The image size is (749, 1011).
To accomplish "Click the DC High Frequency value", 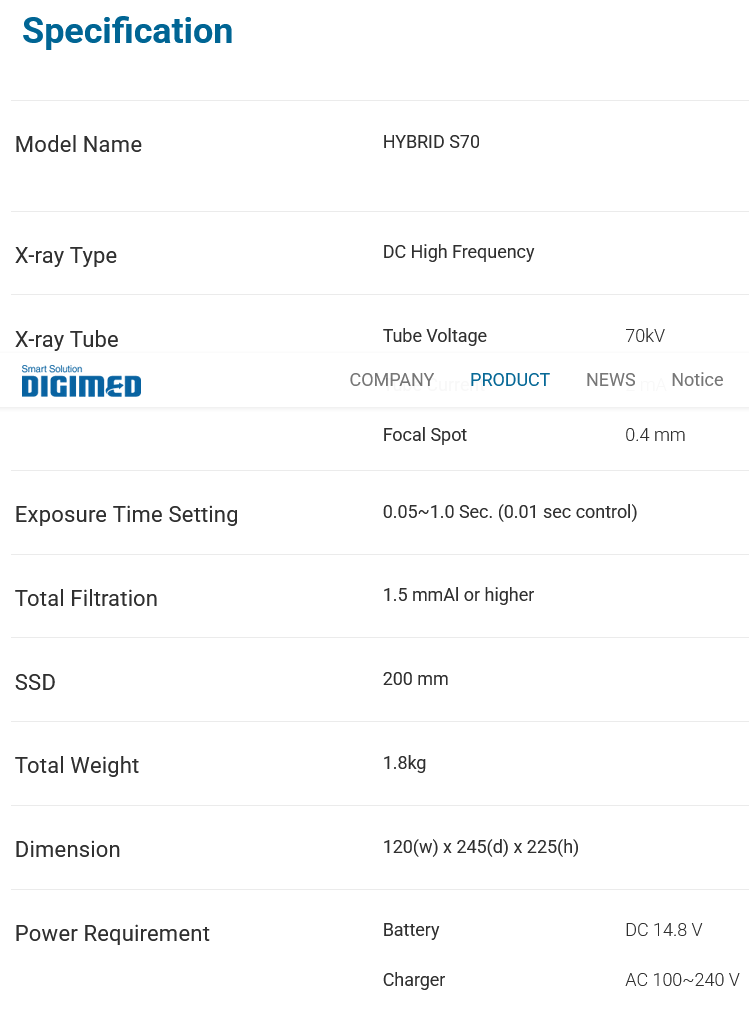I will (458, 252).
